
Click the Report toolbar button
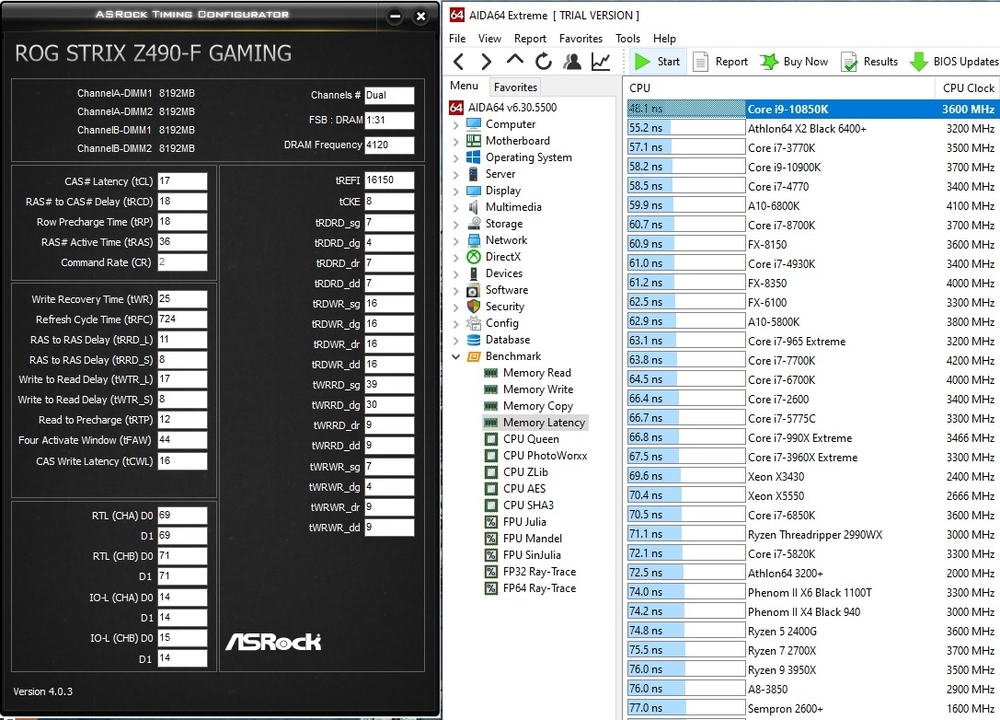[720, 61]
